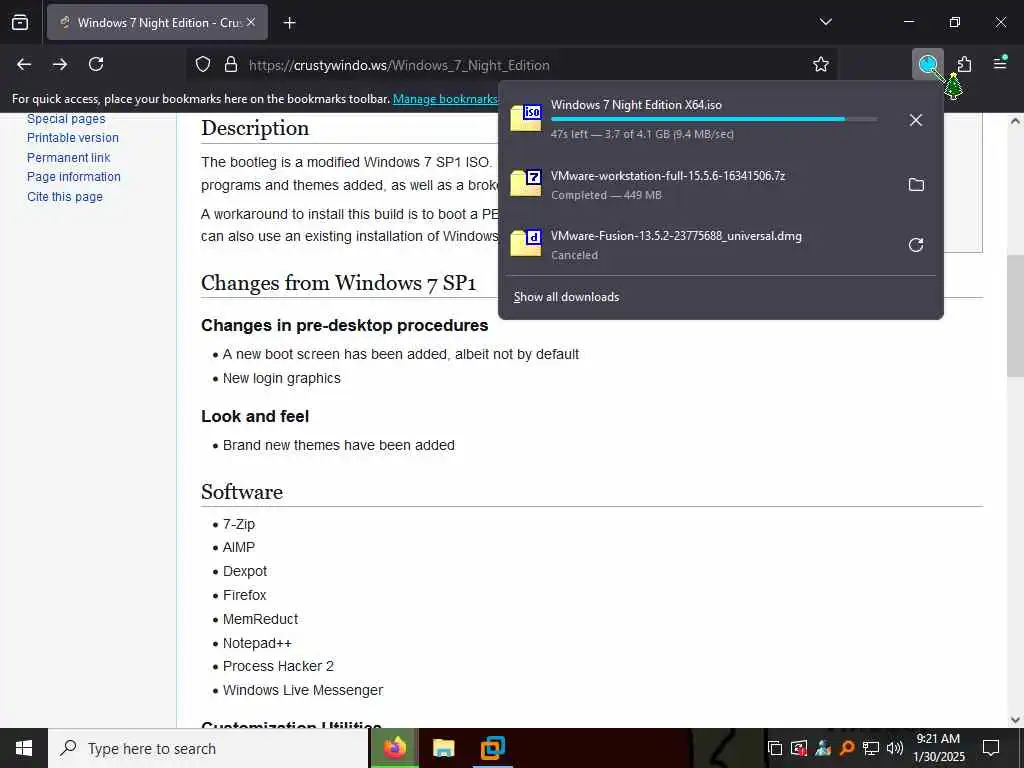The height and width of the screenshot is (768, 1024).
Task: Open Printable version link
Action: point(72,138)
